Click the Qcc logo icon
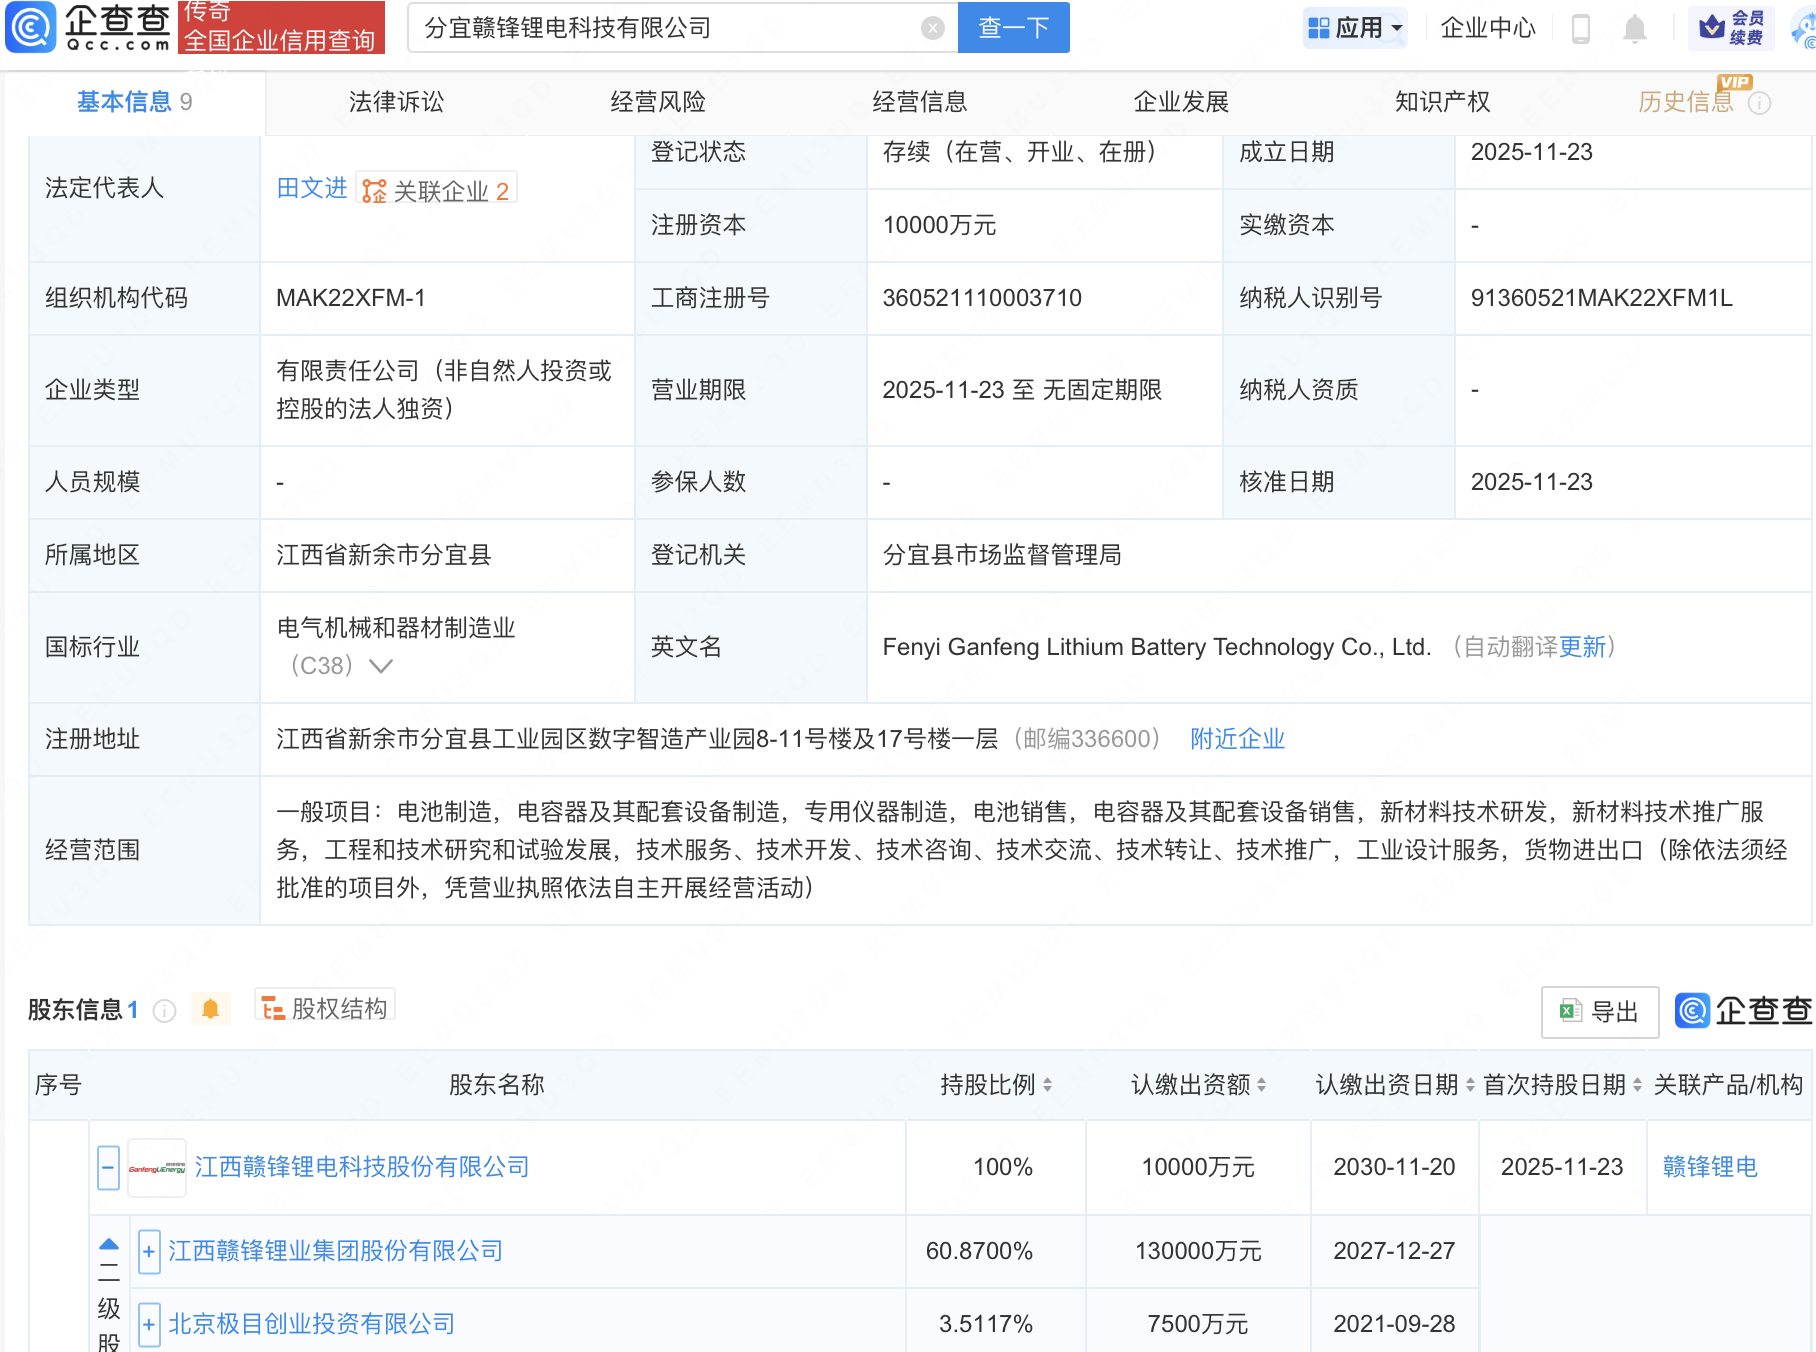 point(30,27)
